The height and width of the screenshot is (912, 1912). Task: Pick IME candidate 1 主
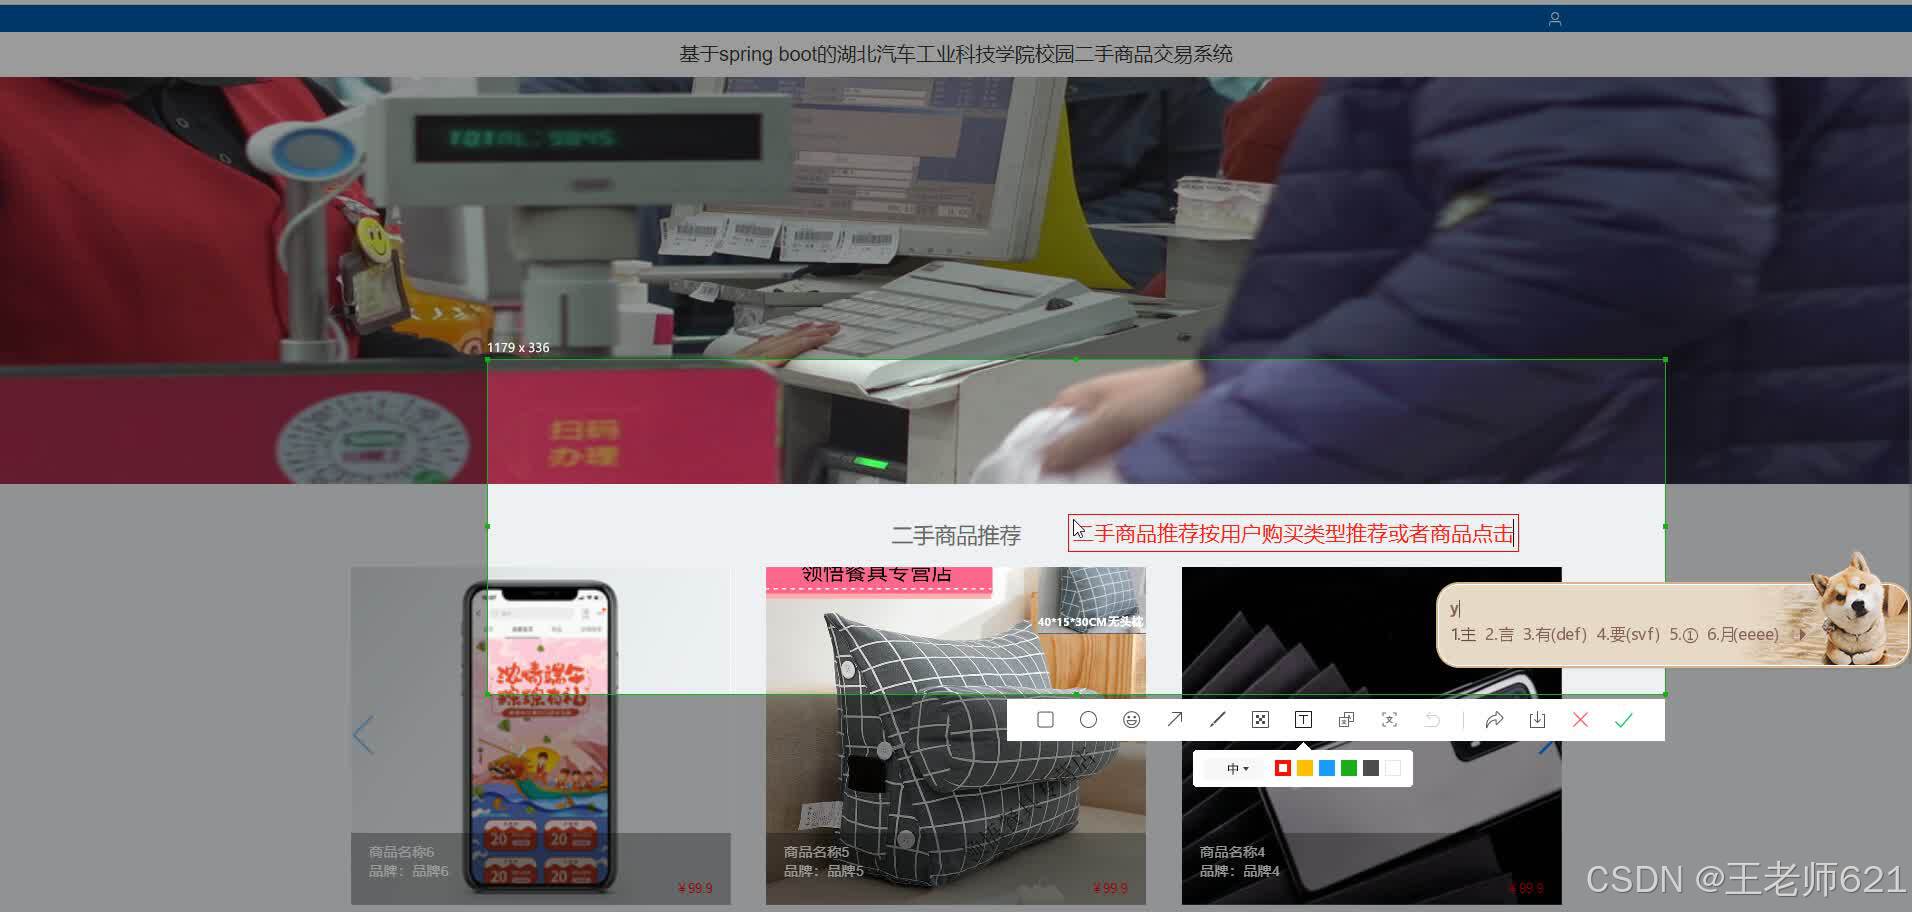click(1463, 634)
